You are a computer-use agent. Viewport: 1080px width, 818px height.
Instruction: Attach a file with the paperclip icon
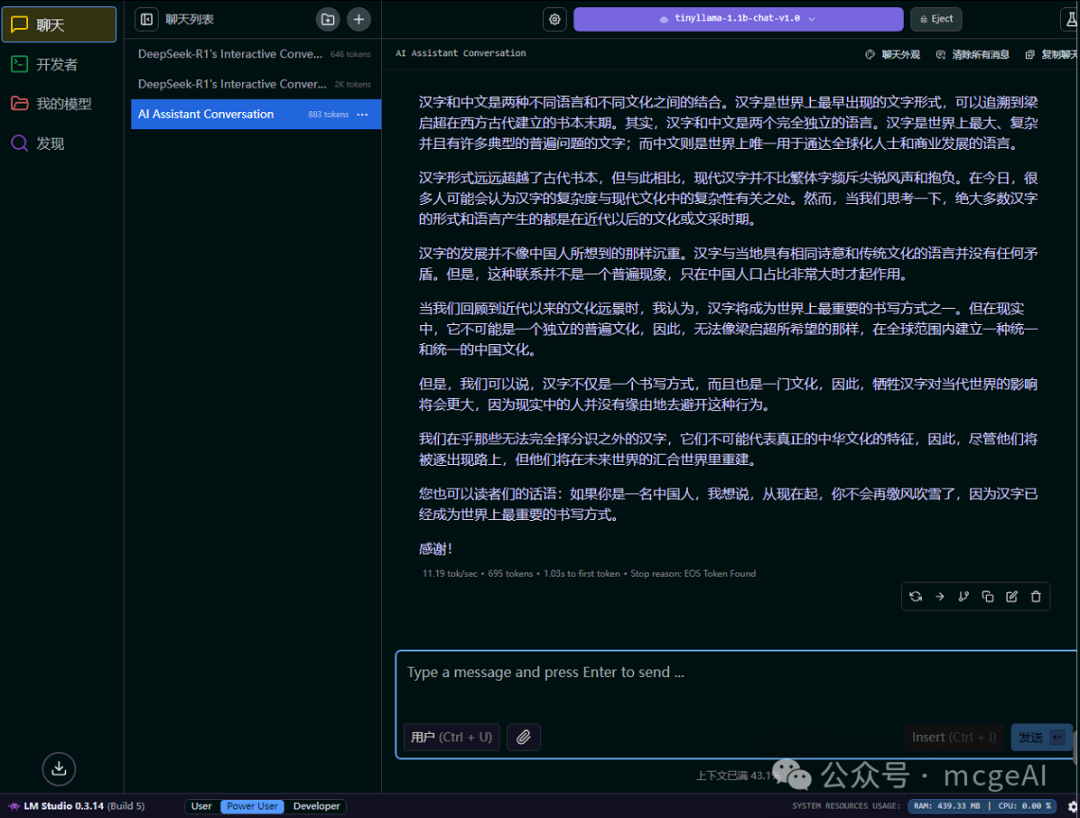click(x=523, y=737)
